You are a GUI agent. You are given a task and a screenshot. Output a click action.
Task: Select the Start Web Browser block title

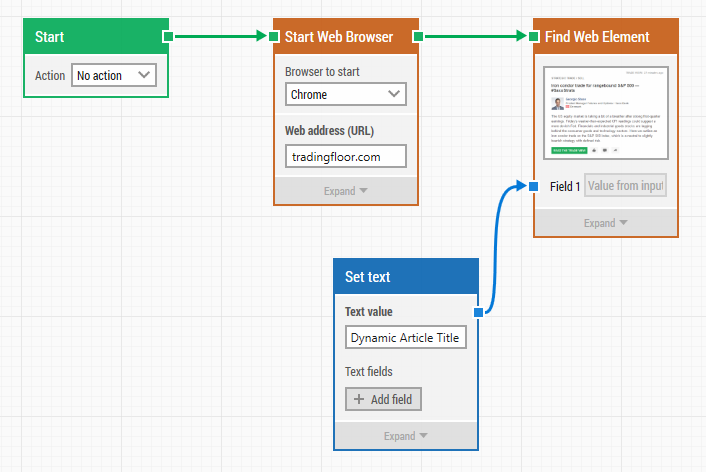coord(339,37)
